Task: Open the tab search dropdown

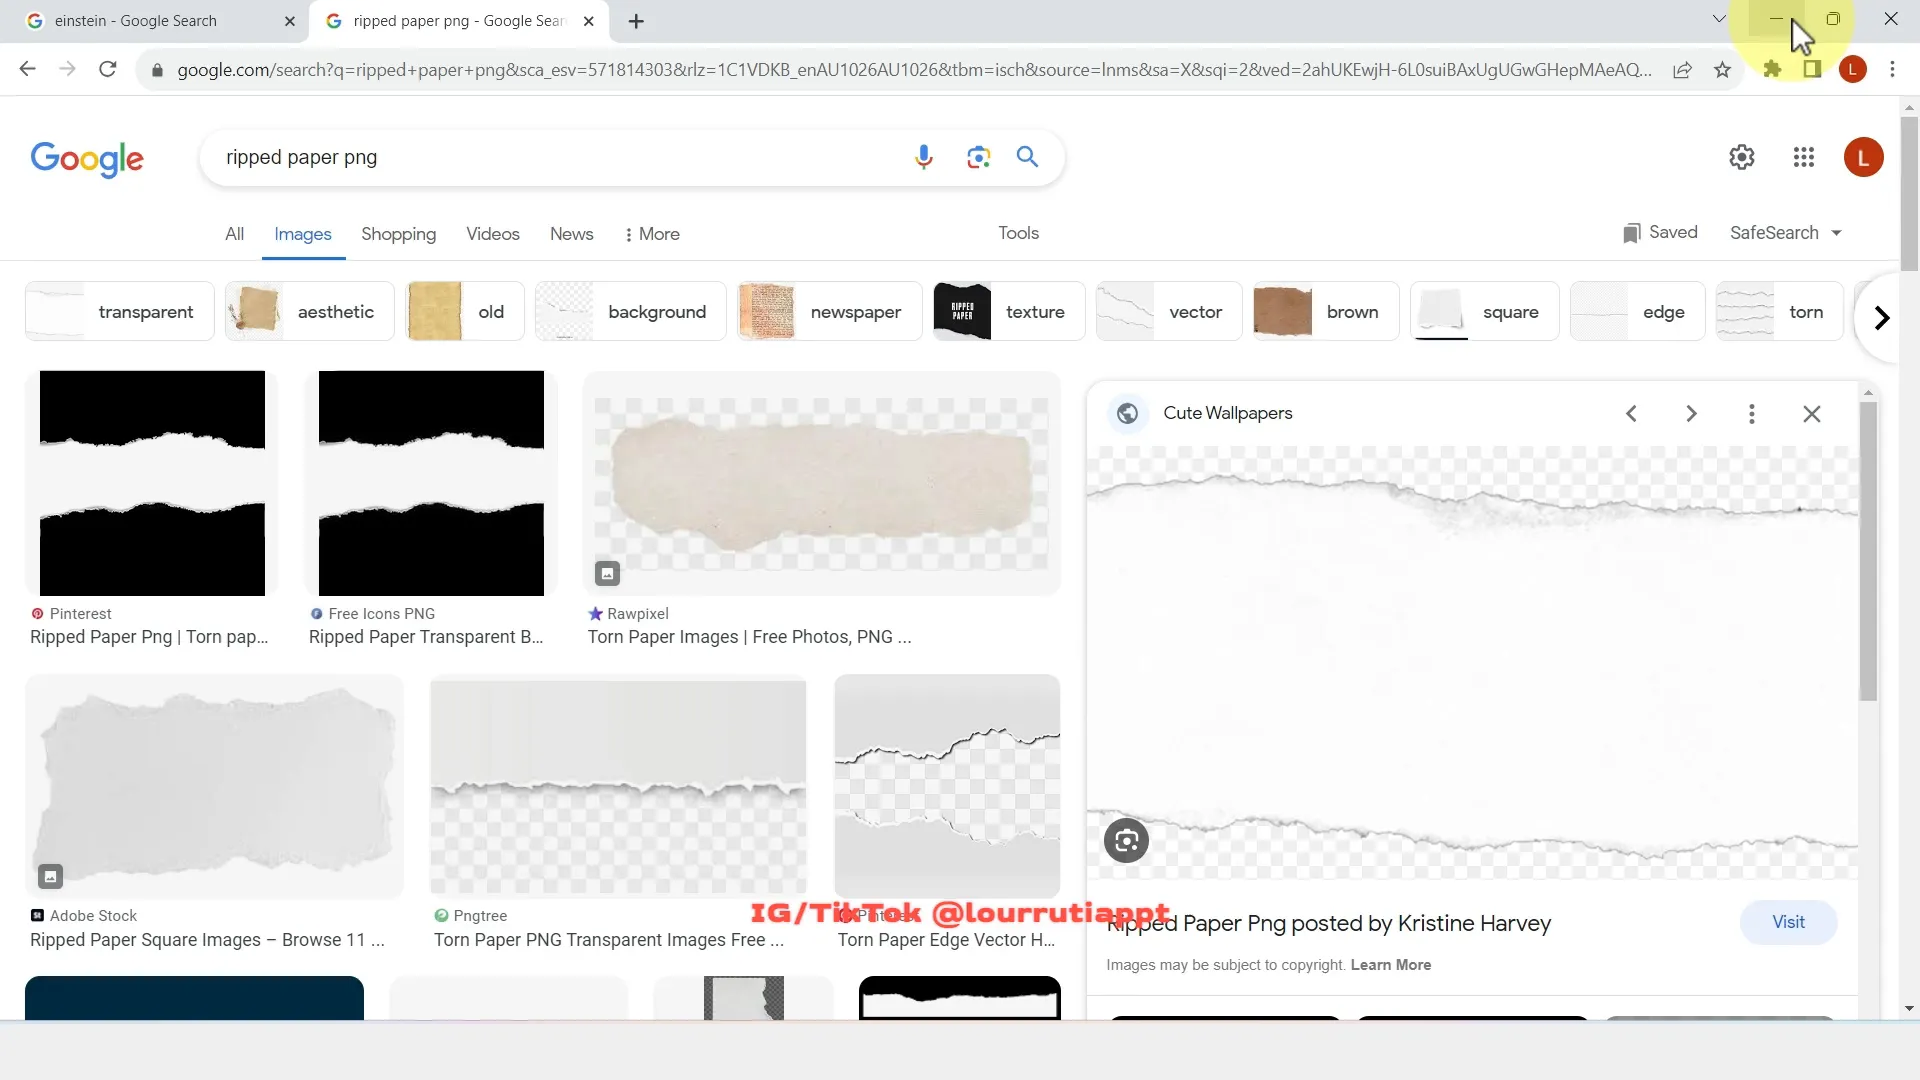Action: point(1719,19)
